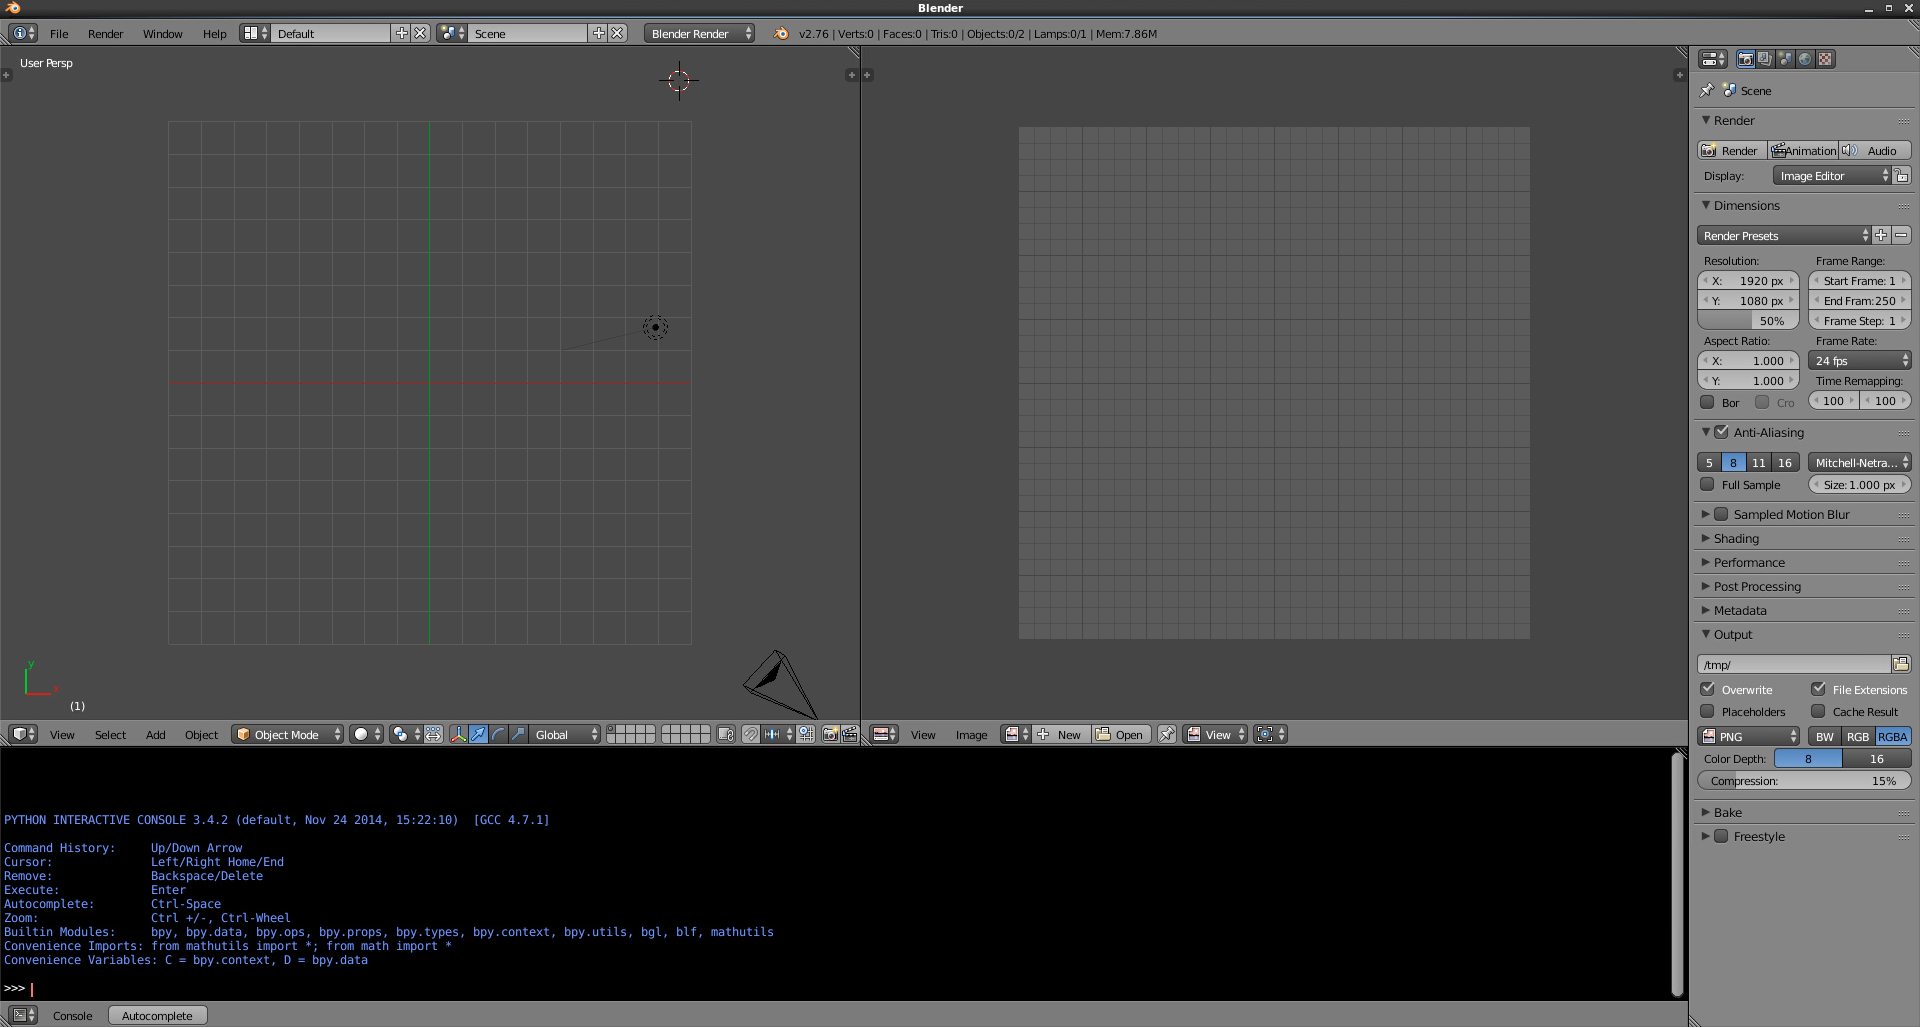Open the output path file browser icon
Viewport: 1920px width, 1028px height.
[1901, 664]
